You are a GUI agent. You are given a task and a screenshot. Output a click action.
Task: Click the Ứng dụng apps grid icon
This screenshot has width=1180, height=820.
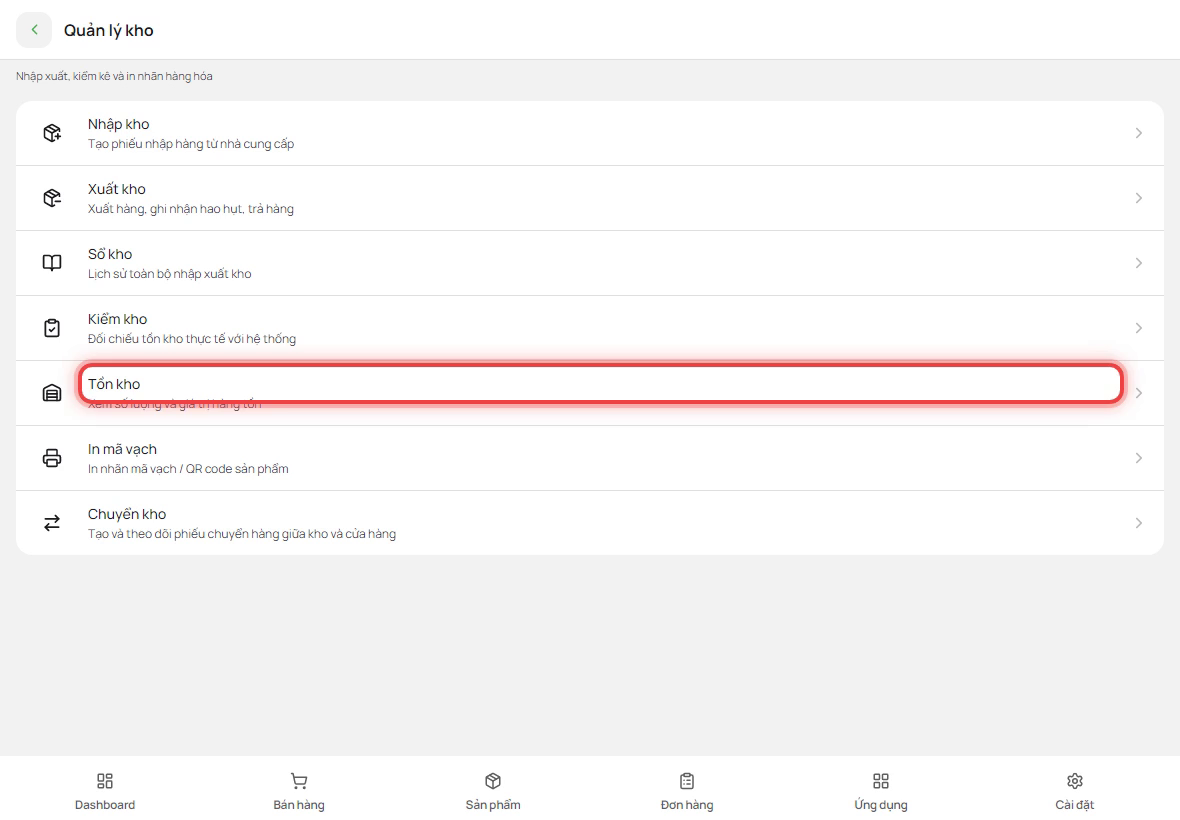[x=880, y=781]
